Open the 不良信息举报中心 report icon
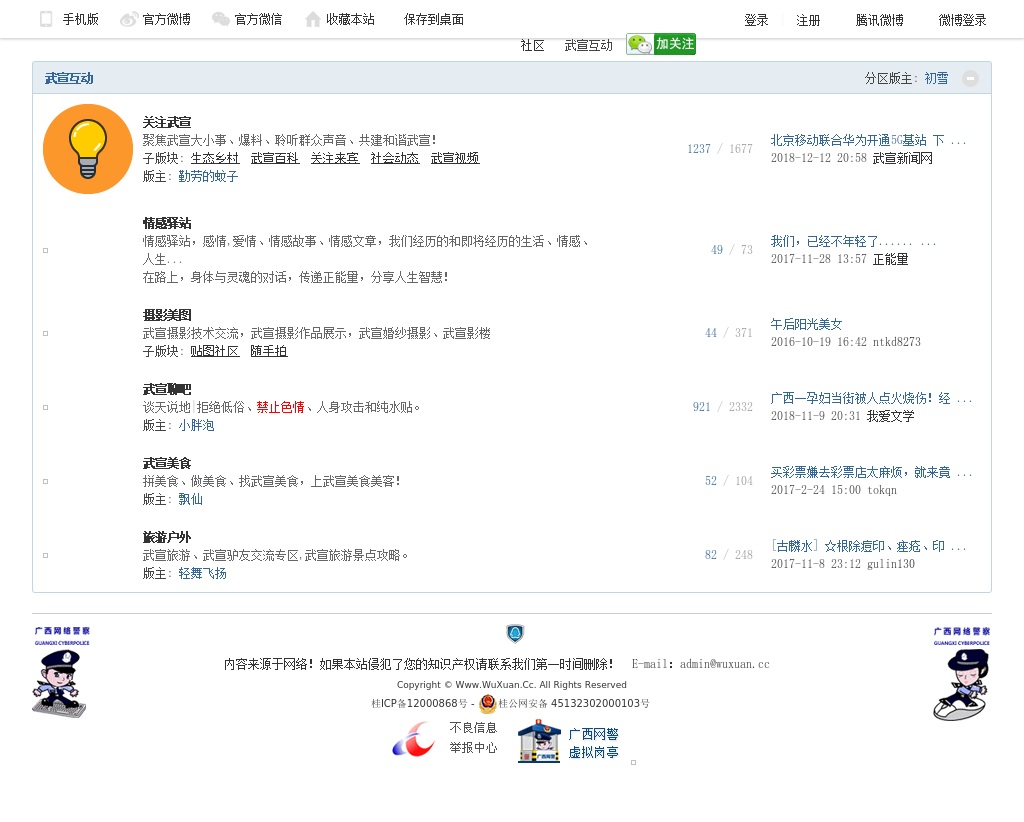 click(414, 739)
